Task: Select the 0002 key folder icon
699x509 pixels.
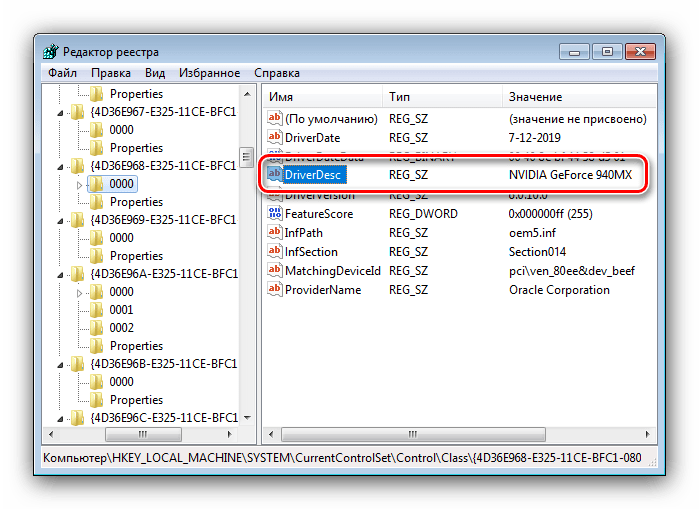Action: point(96,328)
